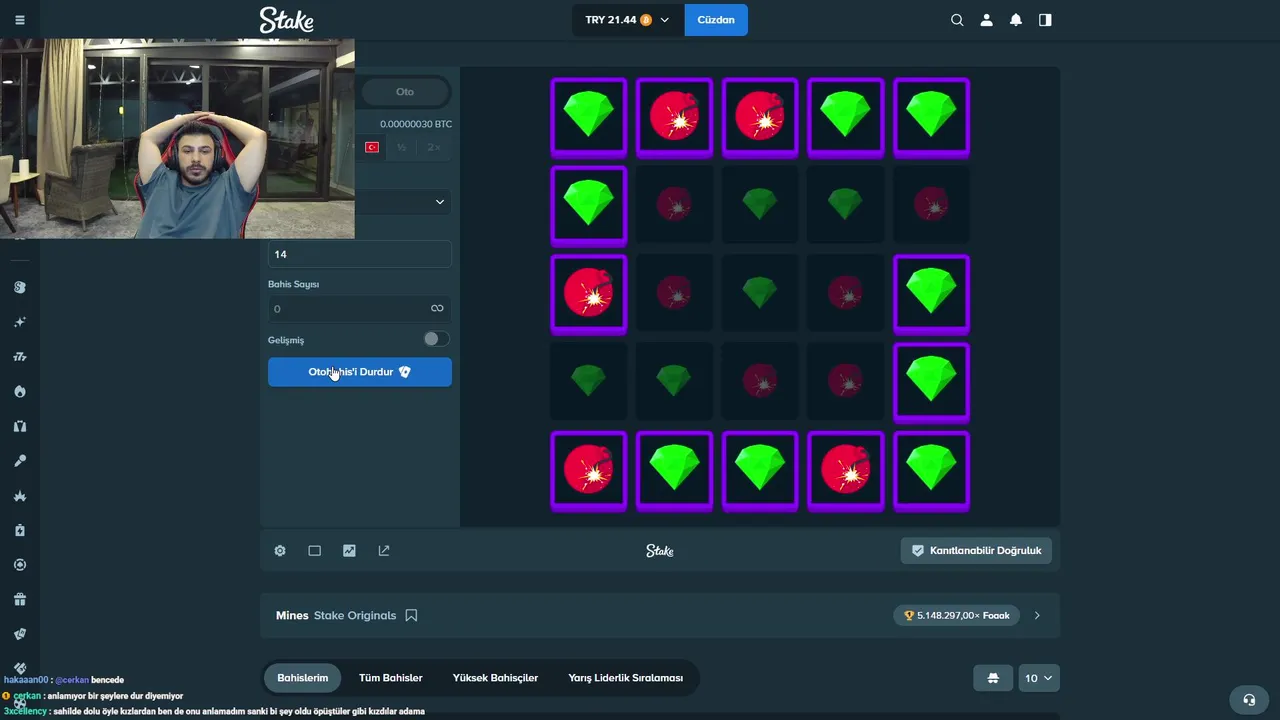Click the flame icon in left sidebar
The image size is (1280, 720).
[x=20, y=391]
